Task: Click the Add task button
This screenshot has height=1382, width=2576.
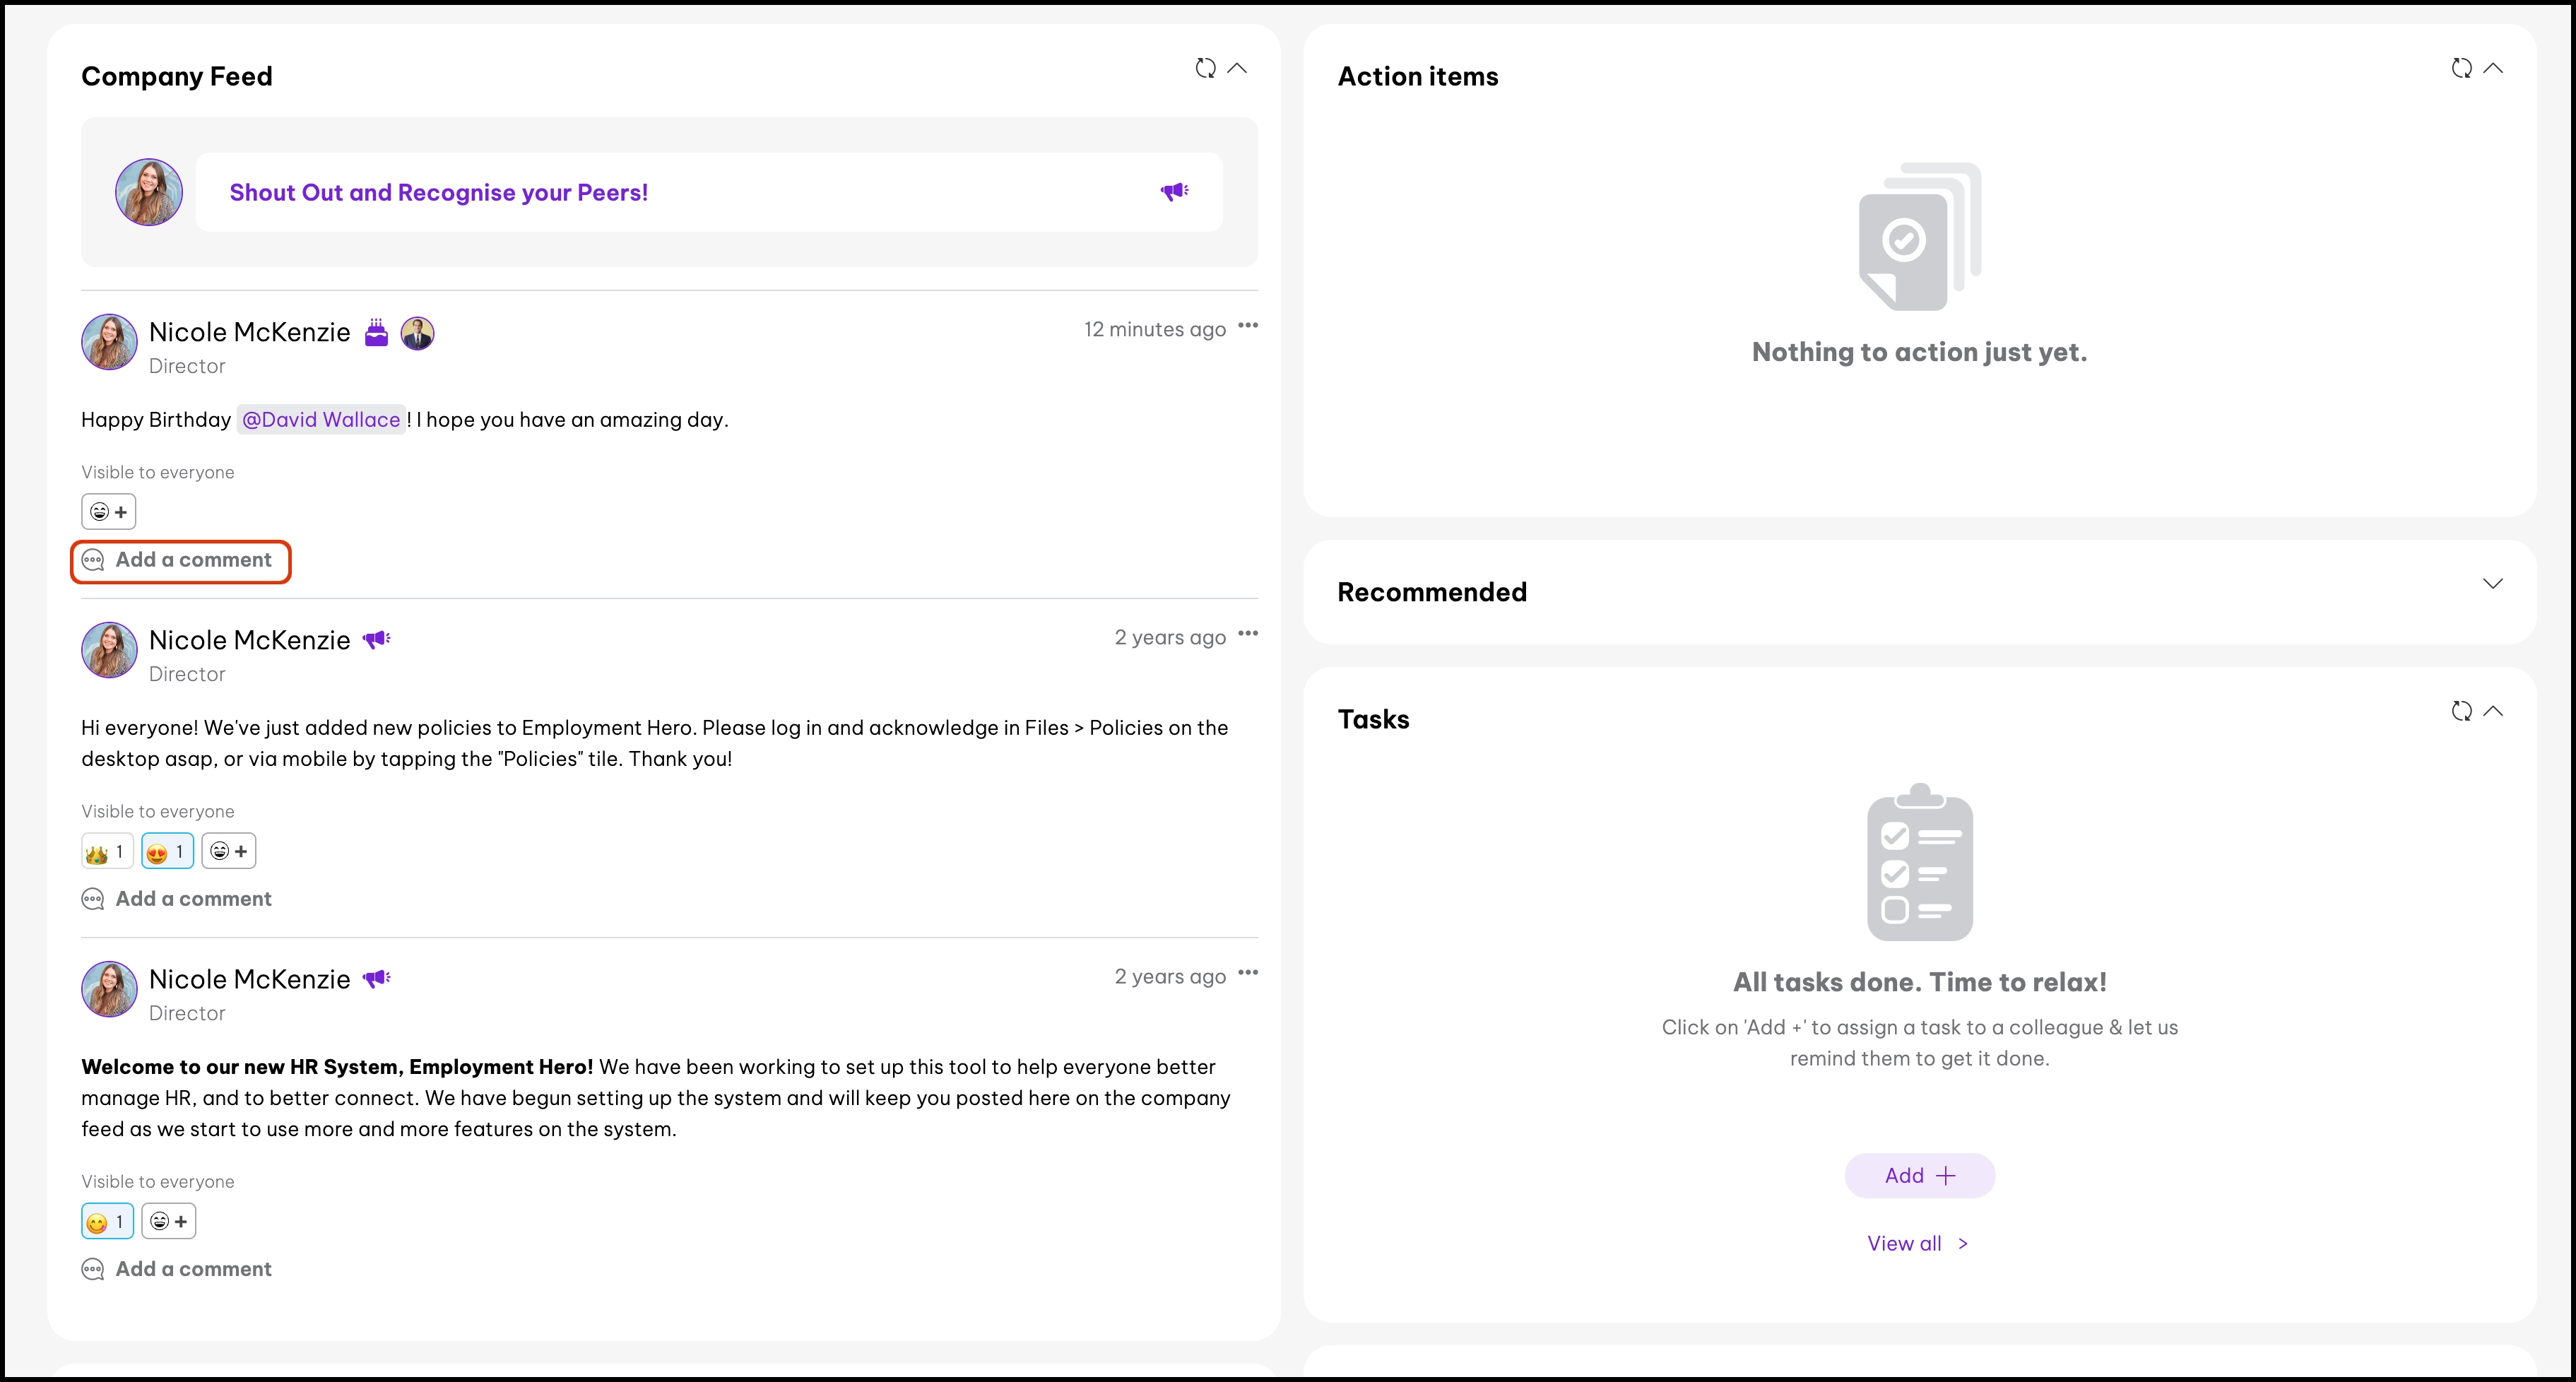Action: tap(1919, 1175)
